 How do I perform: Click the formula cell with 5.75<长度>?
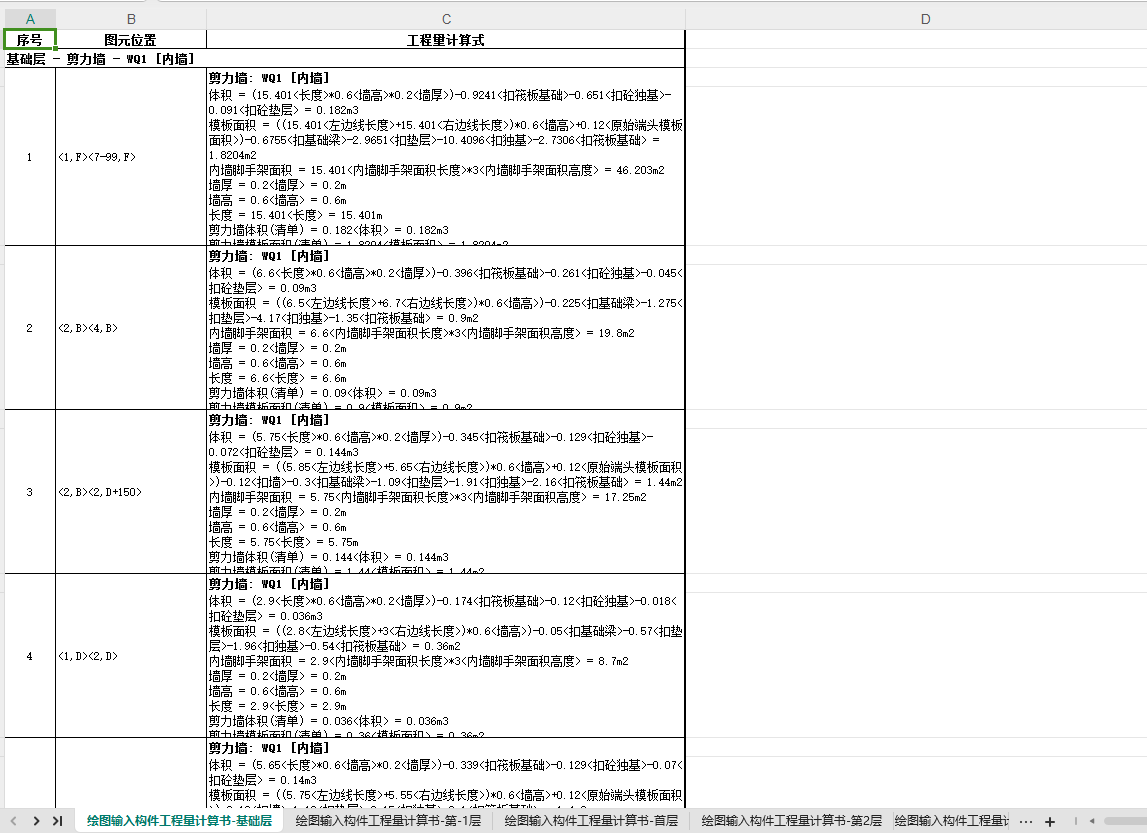(446, 492)
